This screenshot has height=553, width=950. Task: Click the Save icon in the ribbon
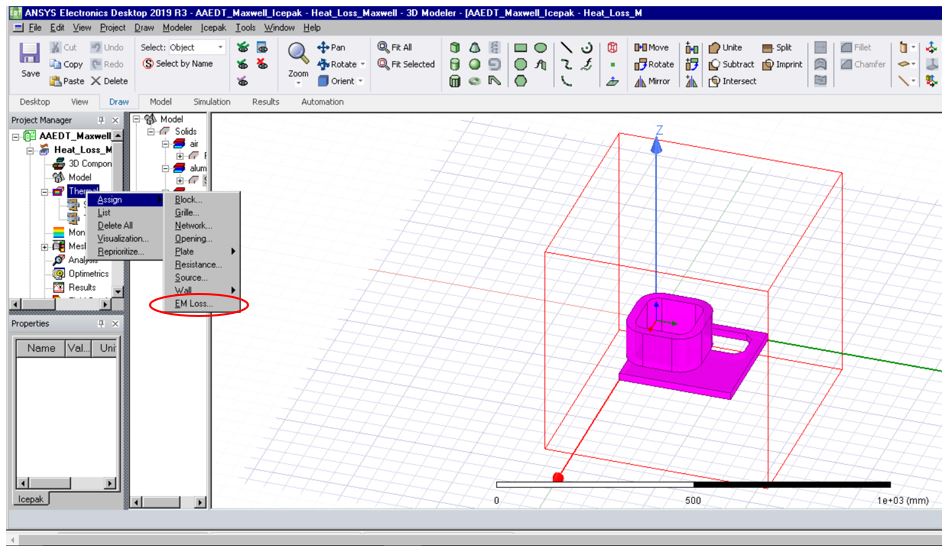(30, 54)
